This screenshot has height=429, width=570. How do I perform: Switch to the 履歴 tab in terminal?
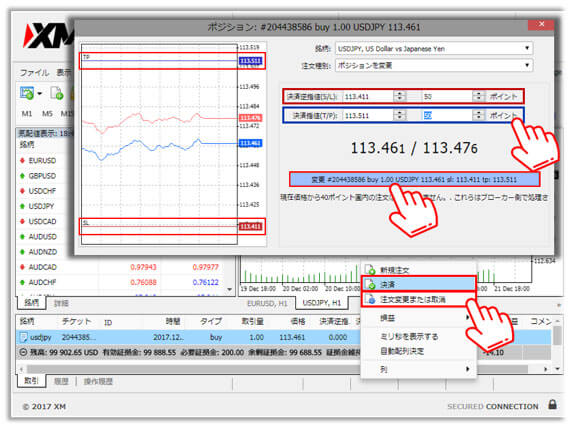[x=61, y=381]
